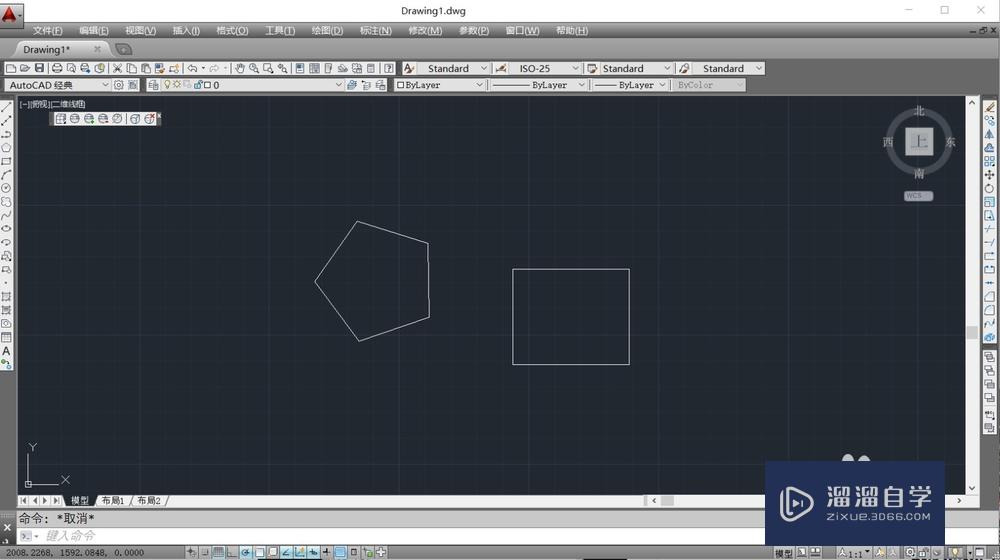Click the Cut scissors icon
Screen dimensions: 1000x560
point(117,68)
